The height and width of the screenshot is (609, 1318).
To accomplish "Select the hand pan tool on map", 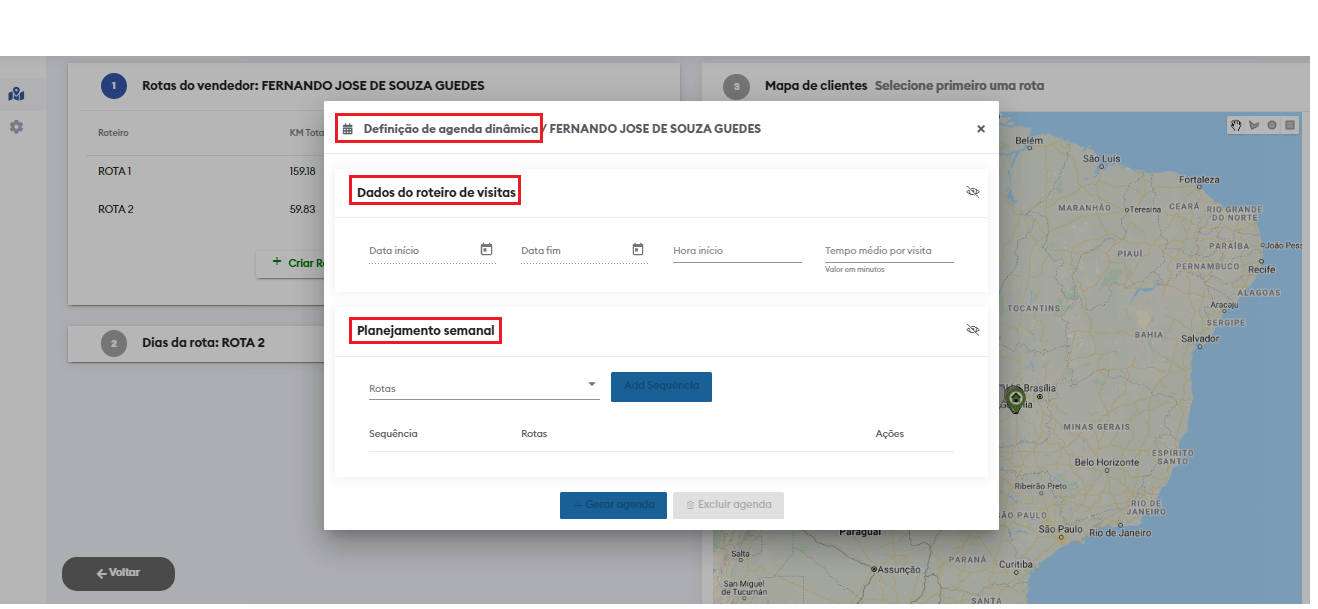I will (1236, 125).
